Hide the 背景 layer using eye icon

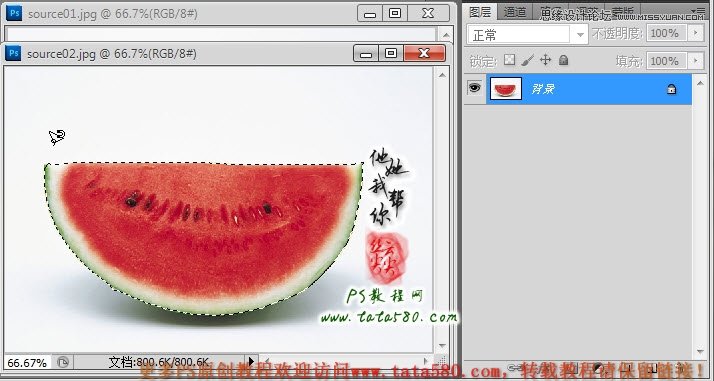474,88
